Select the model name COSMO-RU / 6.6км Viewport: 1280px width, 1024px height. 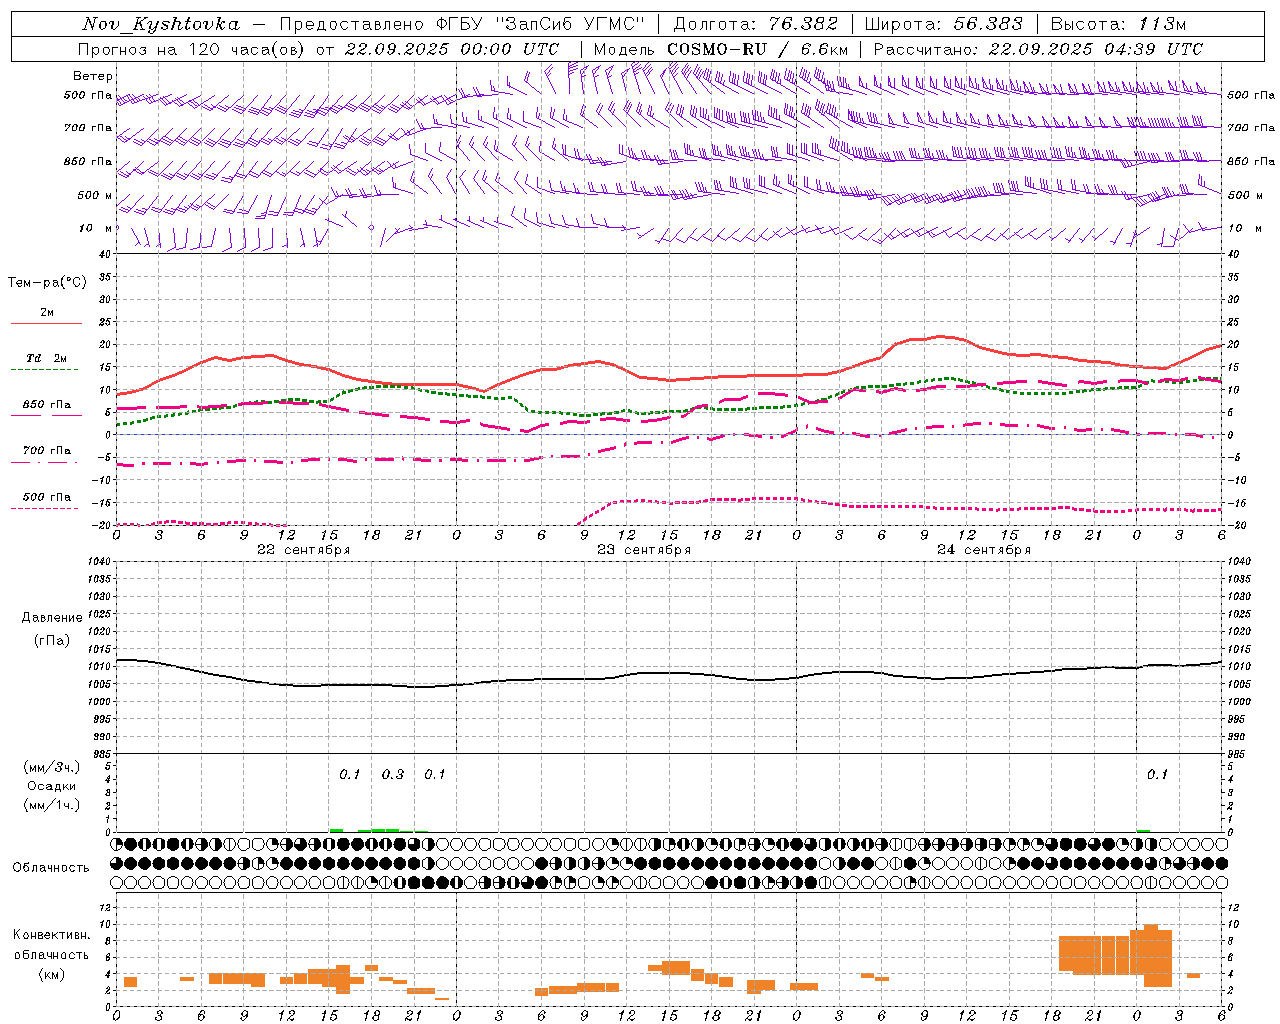click(757, 49)
